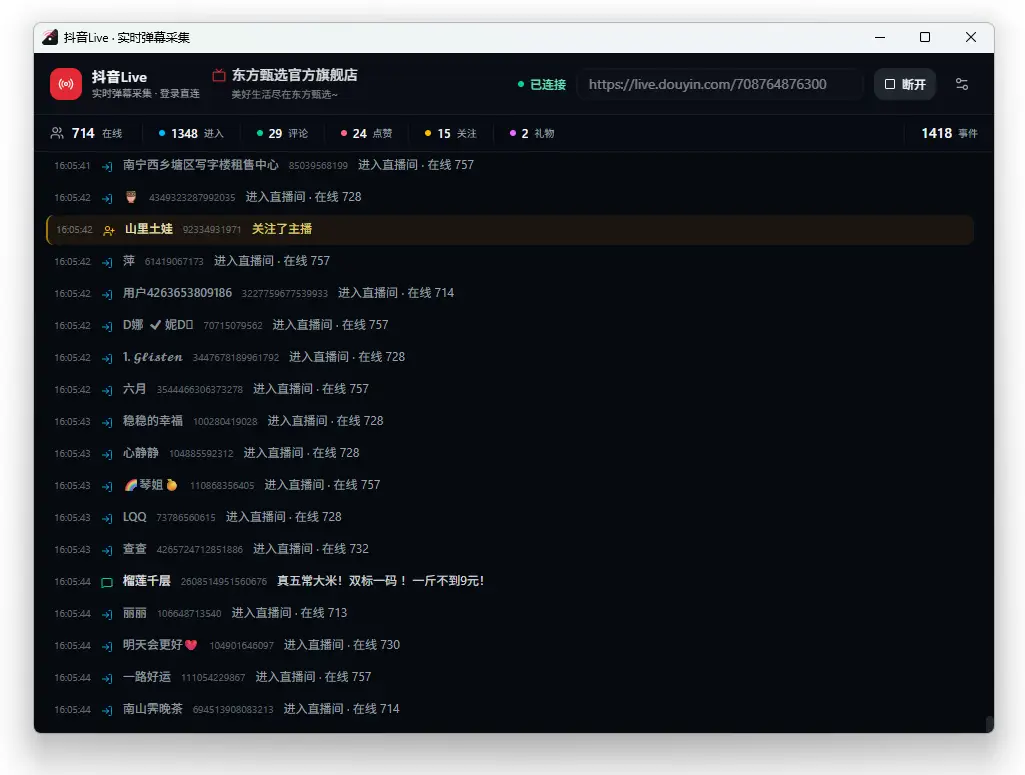Viewport: 1025px width, 775px height.
Task: Click the 2 礼物 stat
Action: pyautogui.click(x=531, y=133)
